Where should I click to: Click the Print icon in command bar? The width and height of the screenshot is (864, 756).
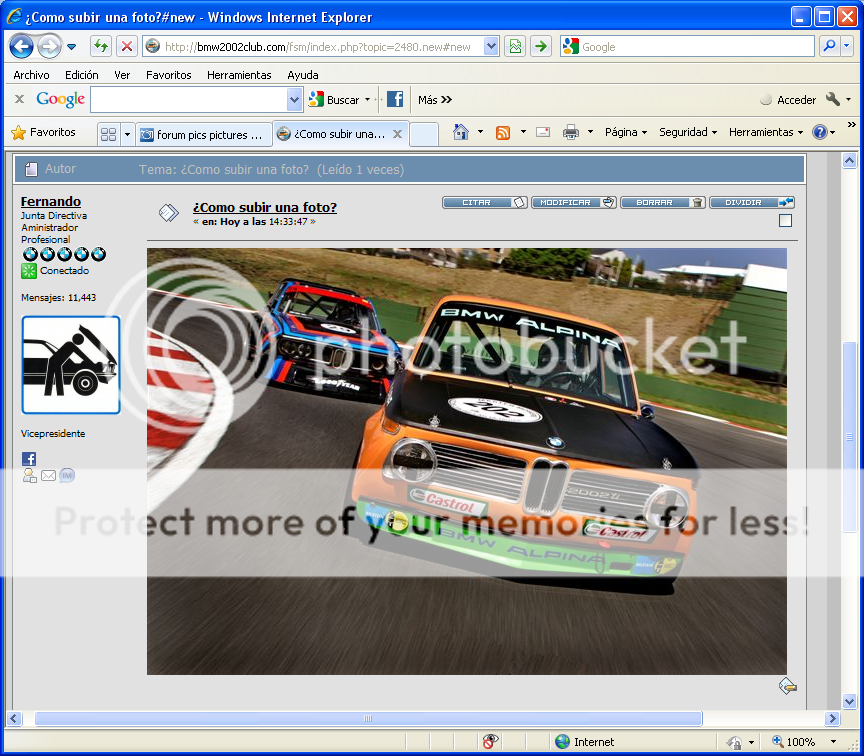pos(571,132)
